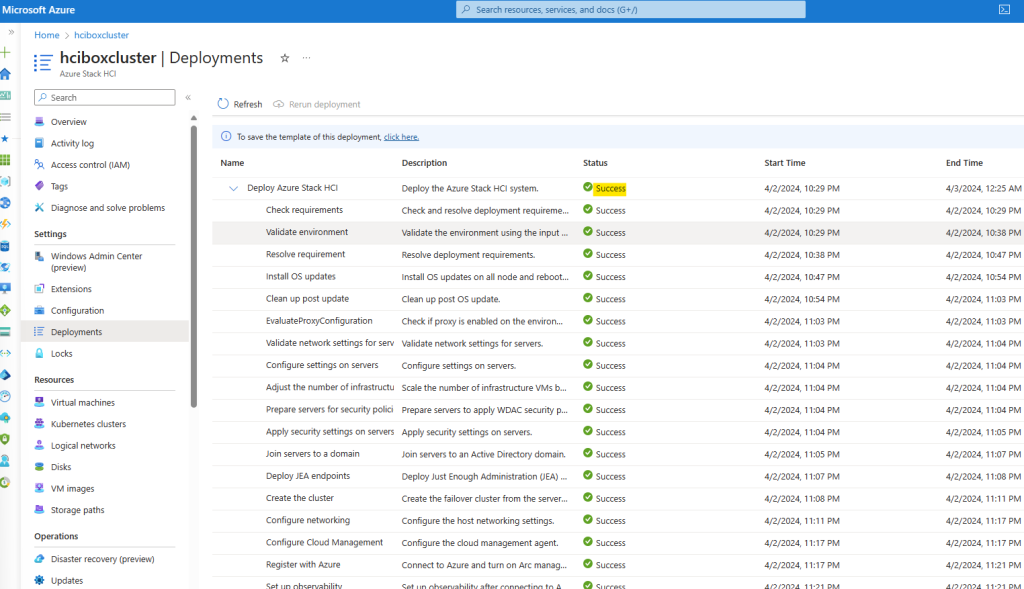Click the End Time column header
The image size is (1024, 589).
point(964,163)
